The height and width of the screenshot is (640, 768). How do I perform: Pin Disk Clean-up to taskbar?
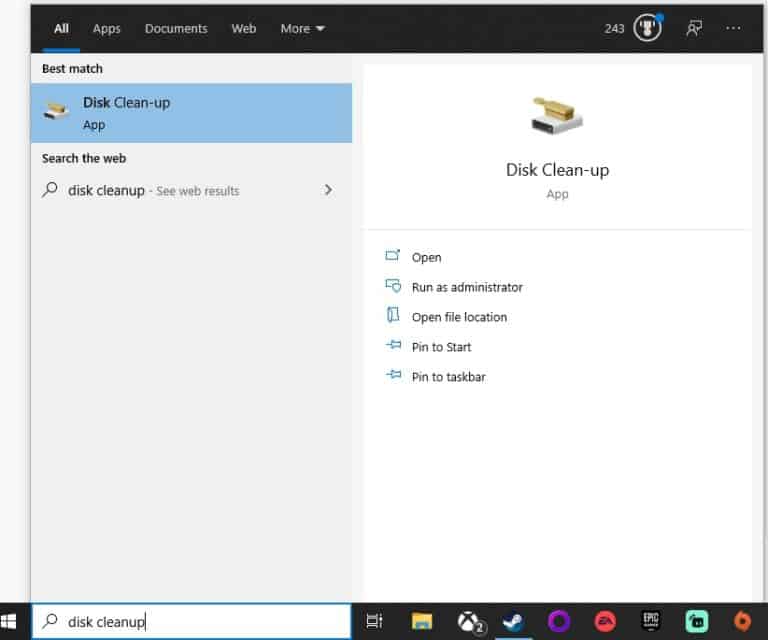click(x=448, y=377)
